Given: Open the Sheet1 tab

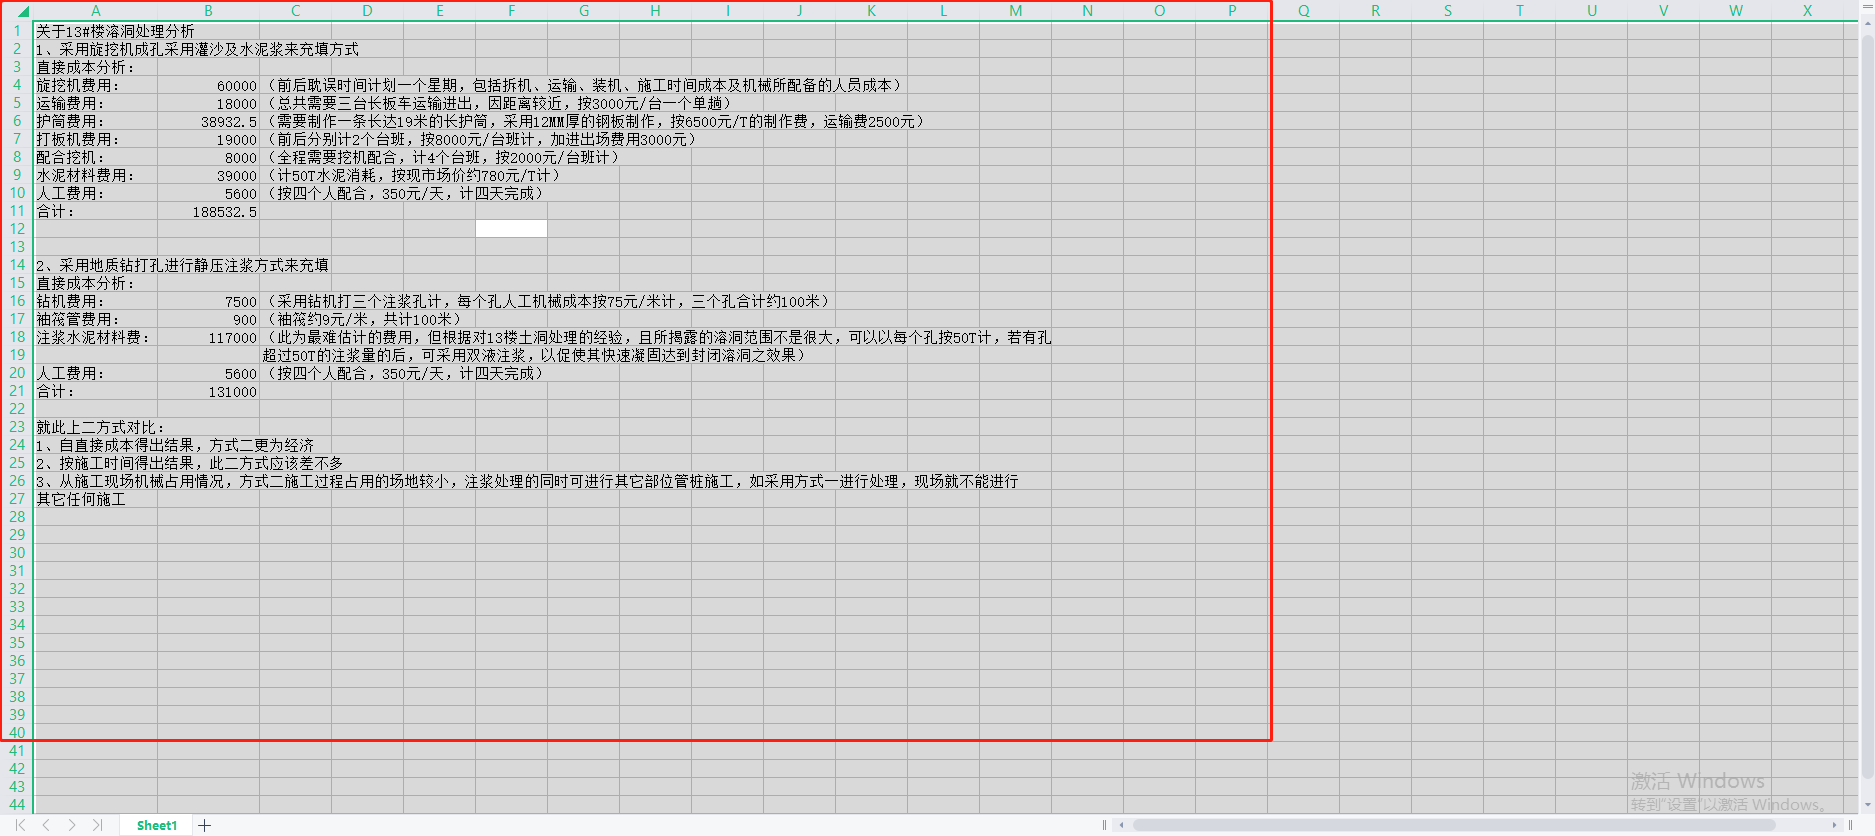Looking at the screenshot, I should coord(157,825).
